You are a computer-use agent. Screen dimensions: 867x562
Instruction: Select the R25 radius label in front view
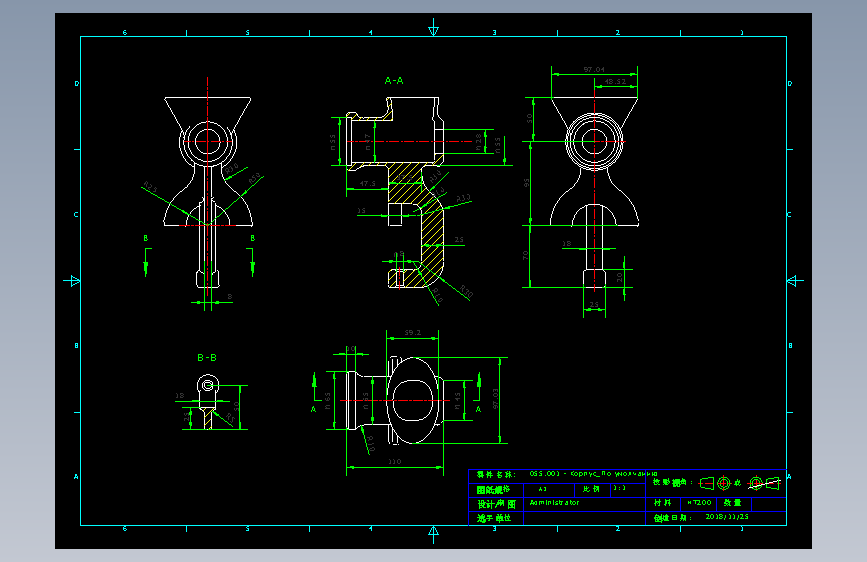(150, 186)
